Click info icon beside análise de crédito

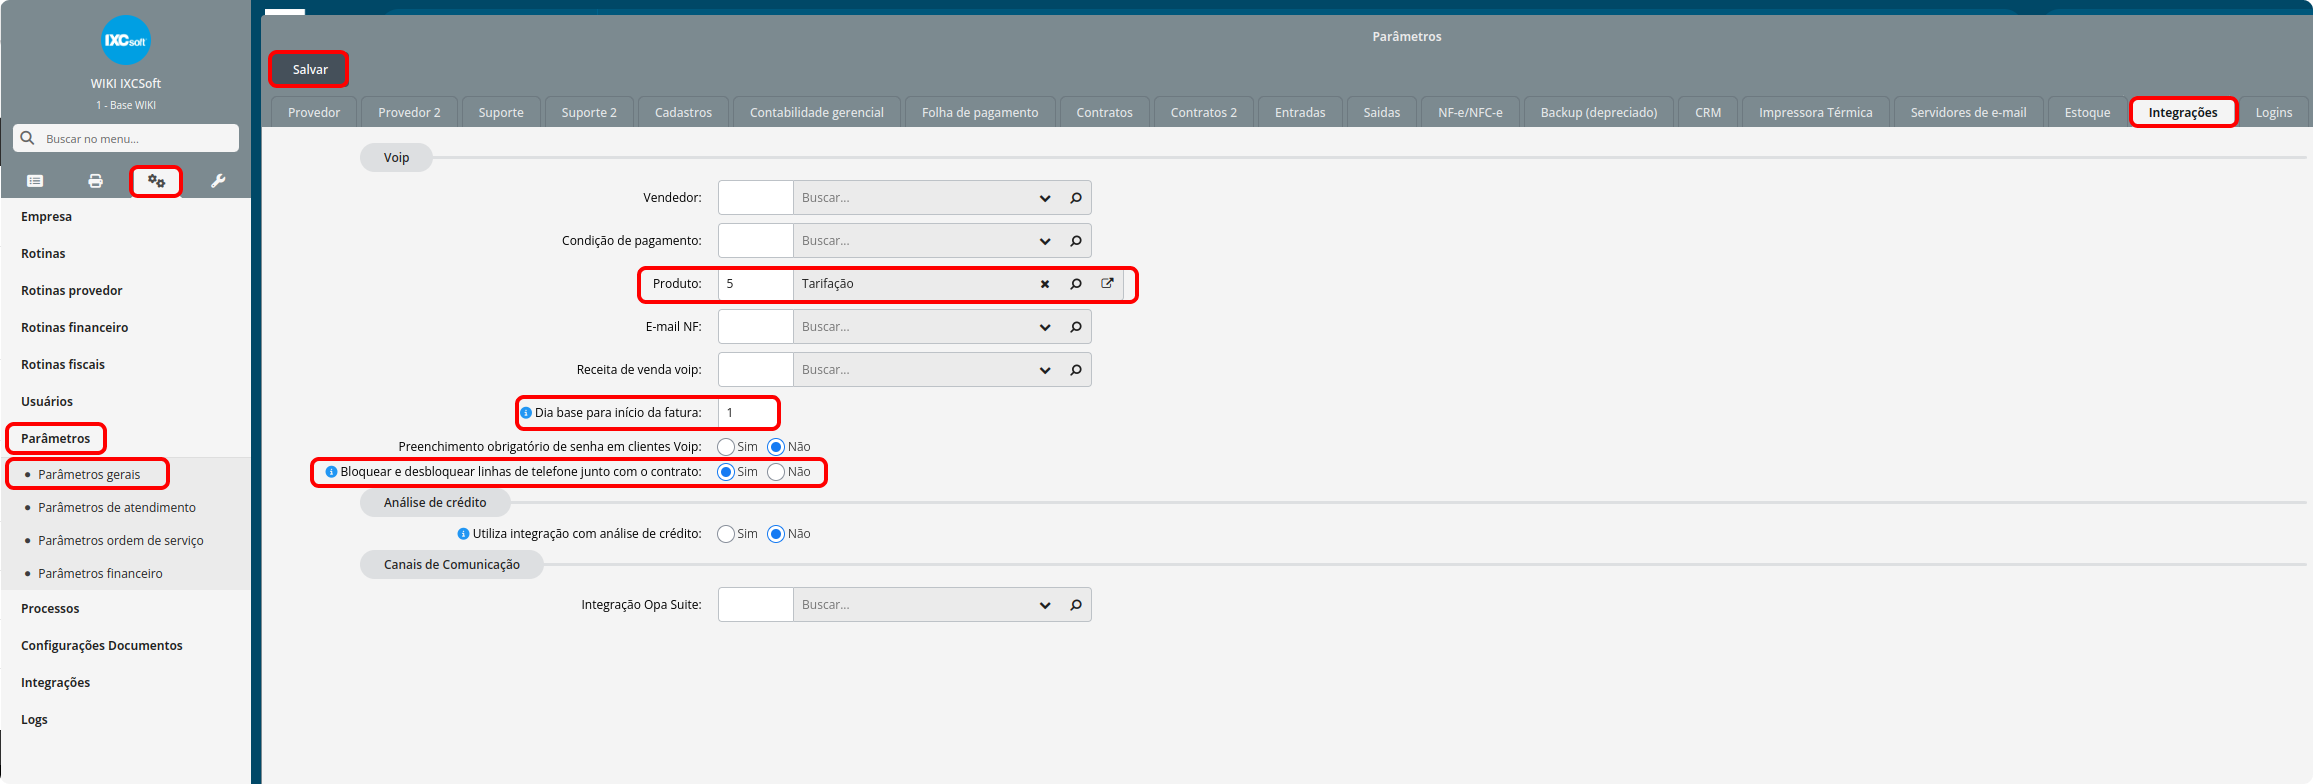tap(463, 534)
